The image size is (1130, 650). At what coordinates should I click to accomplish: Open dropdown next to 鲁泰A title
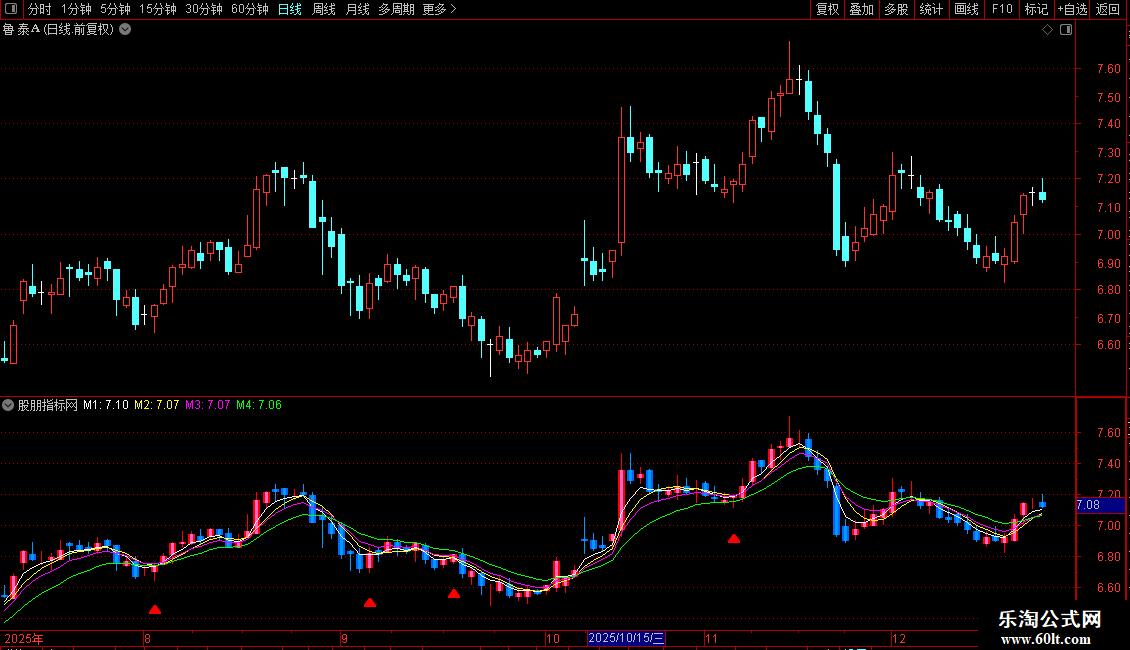(125, 30)
